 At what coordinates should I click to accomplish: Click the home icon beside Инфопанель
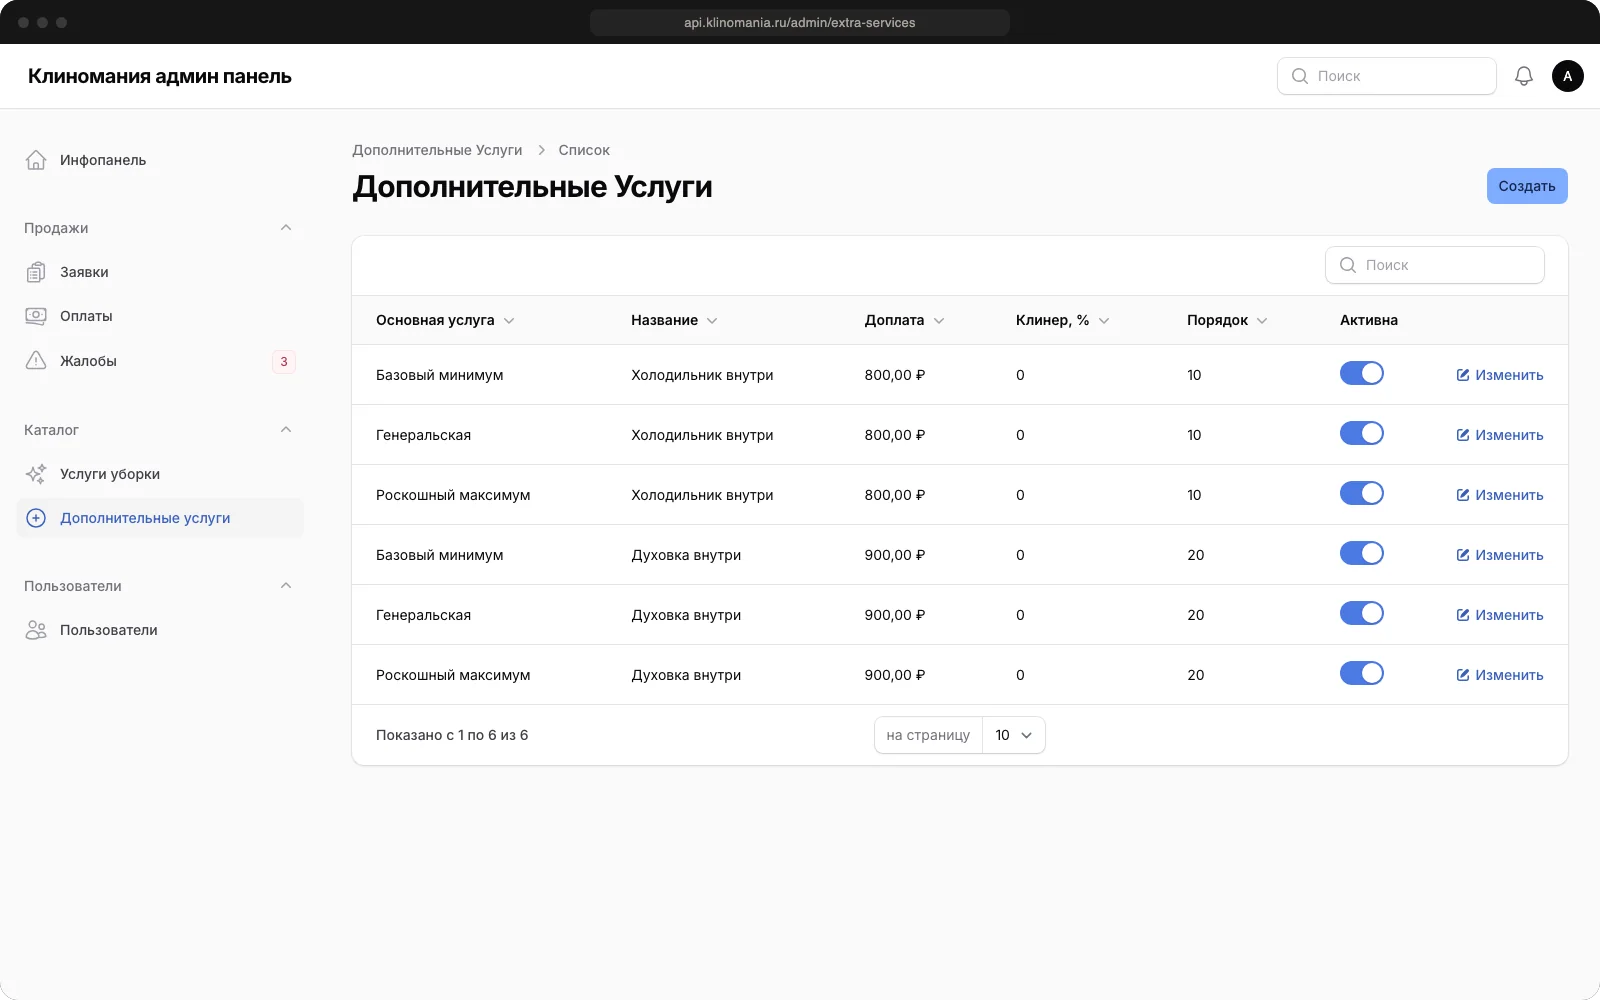tap(36, 160)
